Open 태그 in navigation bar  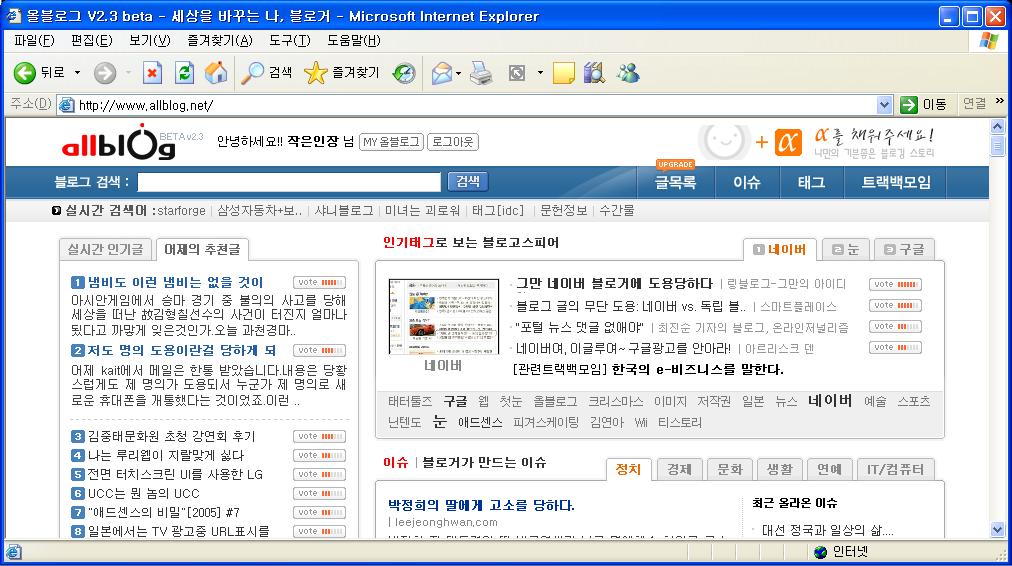click(811, 183)
